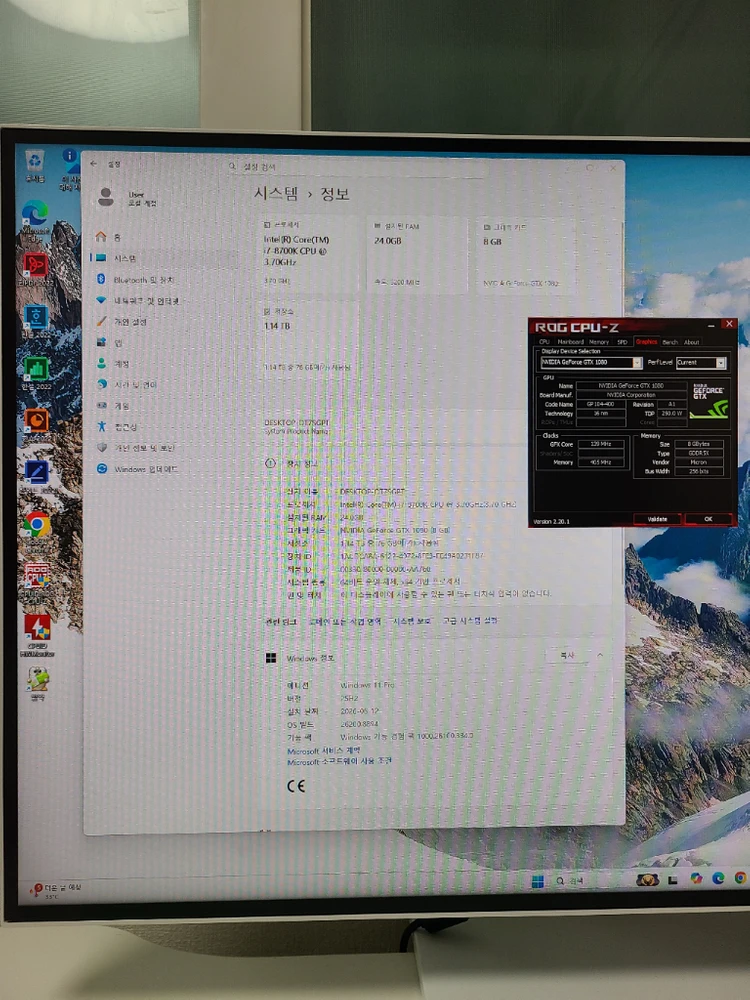Select the Graphics tab in CPU-Z
This screenshot has height=1000, width=750.
click(x=646, y=342)
